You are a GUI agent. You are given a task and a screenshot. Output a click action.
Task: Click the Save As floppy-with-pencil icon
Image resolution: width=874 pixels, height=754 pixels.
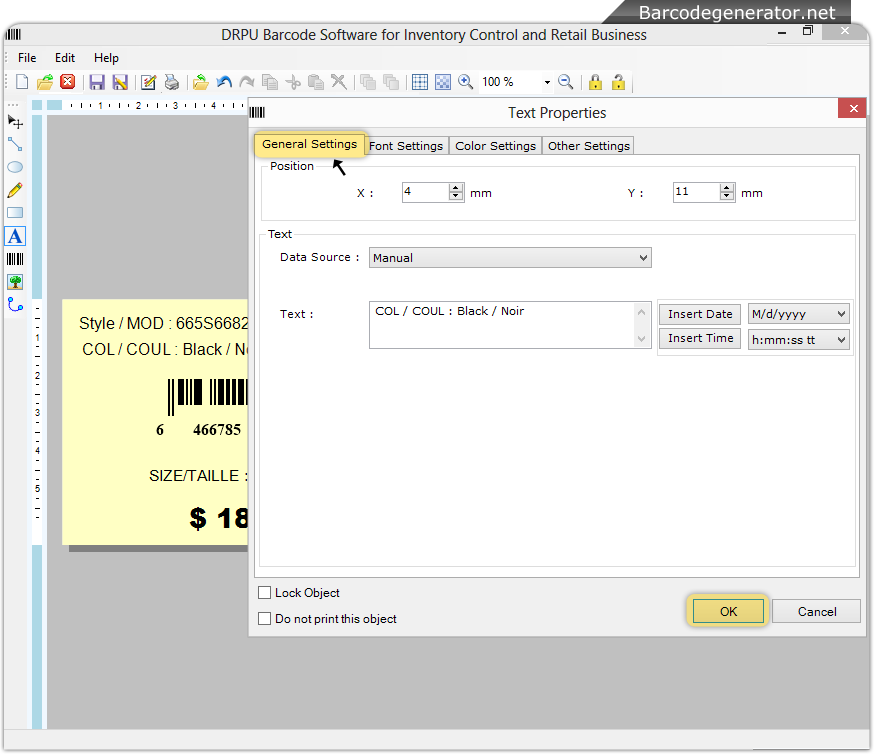click(120, 82)
